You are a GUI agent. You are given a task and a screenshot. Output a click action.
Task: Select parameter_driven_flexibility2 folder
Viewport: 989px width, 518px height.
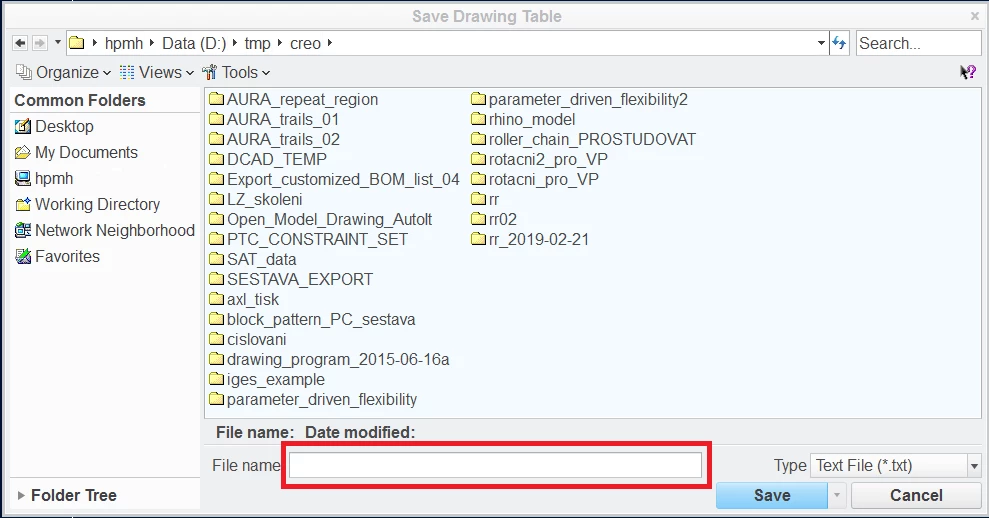pyautogui.click(x=580, y=99)
